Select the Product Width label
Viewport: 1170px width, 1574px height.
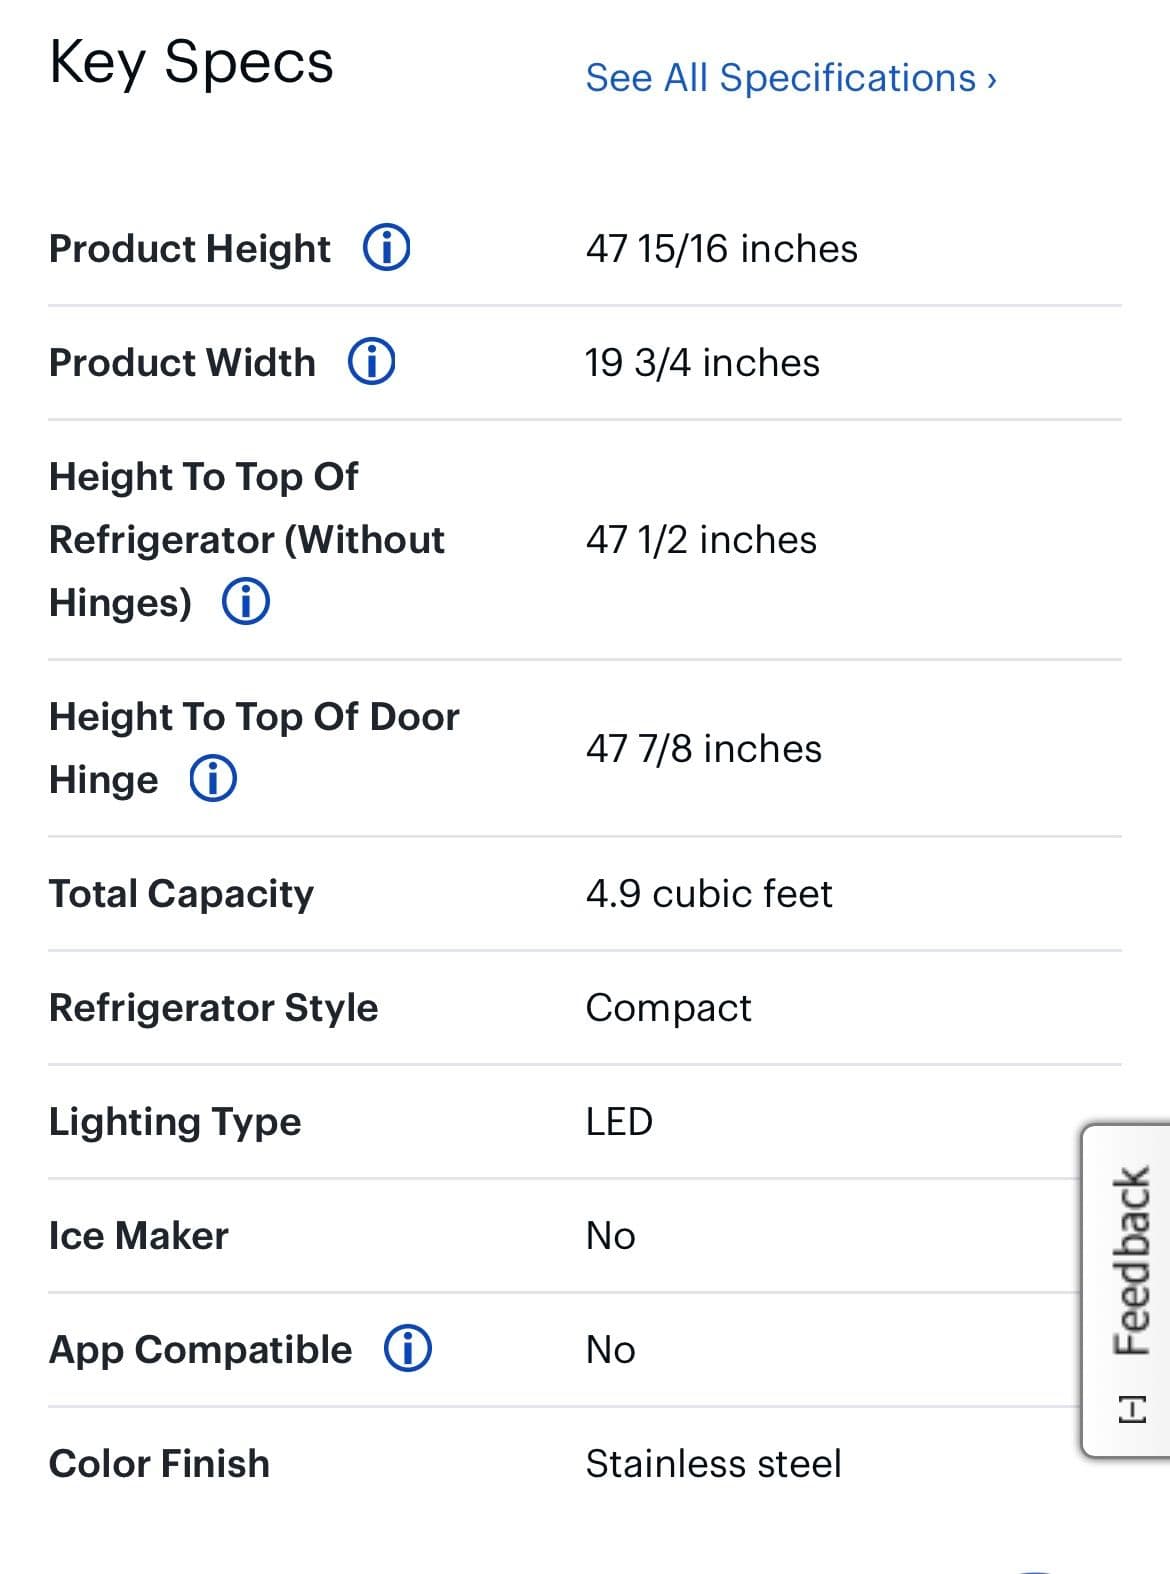tap(182, 362)
